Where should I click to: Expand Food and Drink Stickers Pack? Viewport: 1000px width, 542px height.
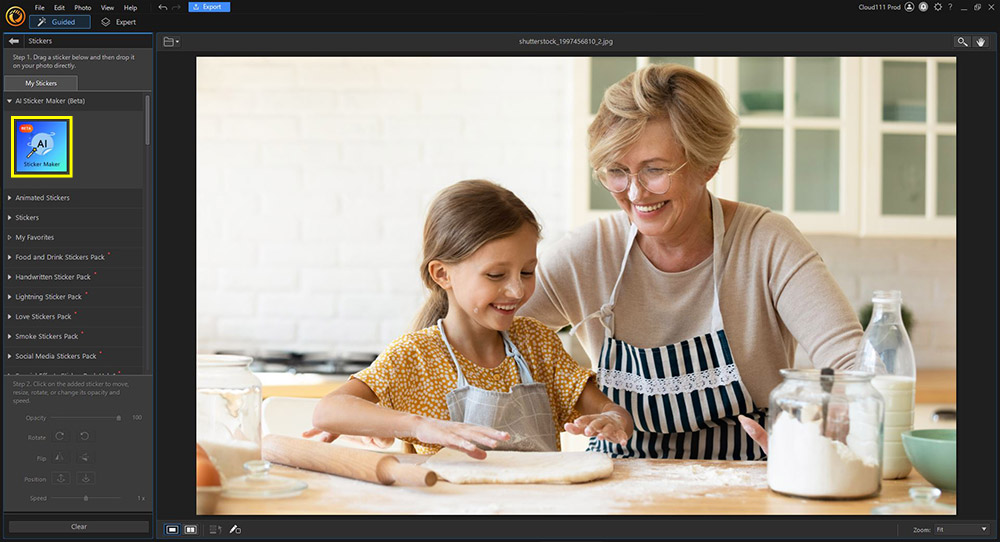coord(74,257)
